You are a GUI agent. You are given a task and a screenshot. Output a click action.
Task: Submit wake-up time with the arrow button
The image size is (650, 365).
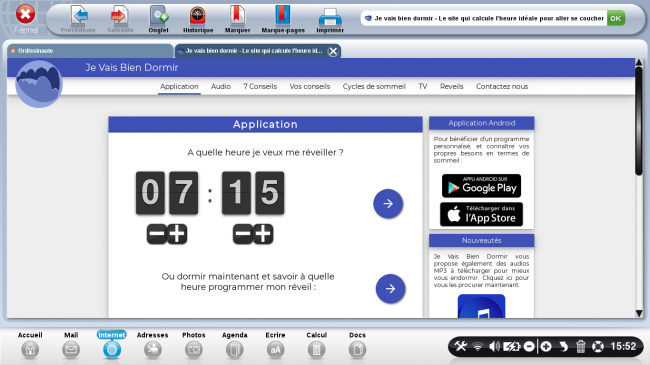tap(388, 204)
